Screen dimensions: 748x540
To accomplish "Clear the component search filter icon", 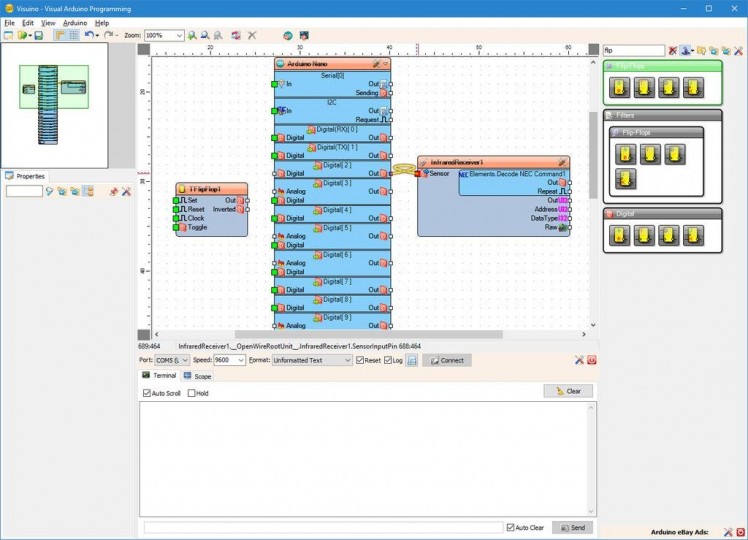I will (x=673, y=50).
